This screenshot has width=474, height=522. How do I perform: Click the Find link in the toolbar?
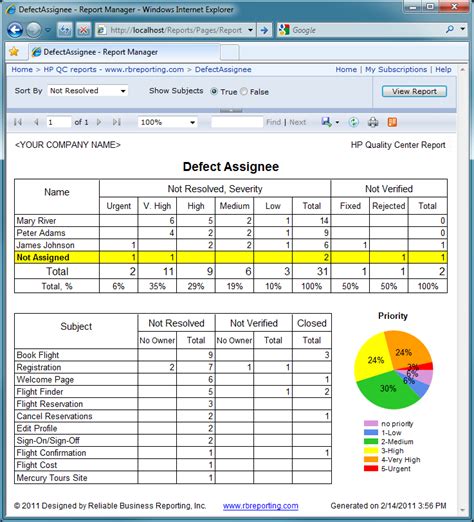pyautogui.click(x=273, y=122)
